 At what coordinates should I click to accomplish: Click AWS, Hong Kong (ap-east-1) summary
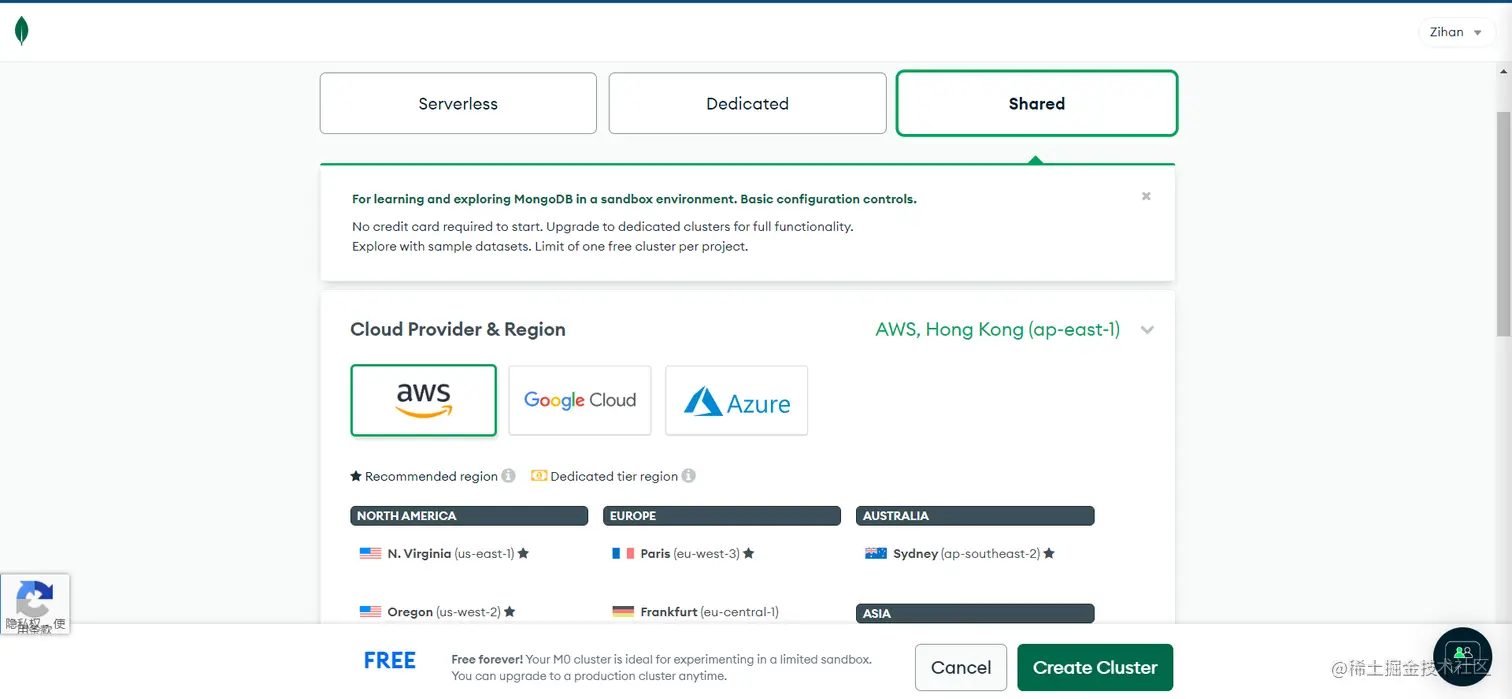997,329
